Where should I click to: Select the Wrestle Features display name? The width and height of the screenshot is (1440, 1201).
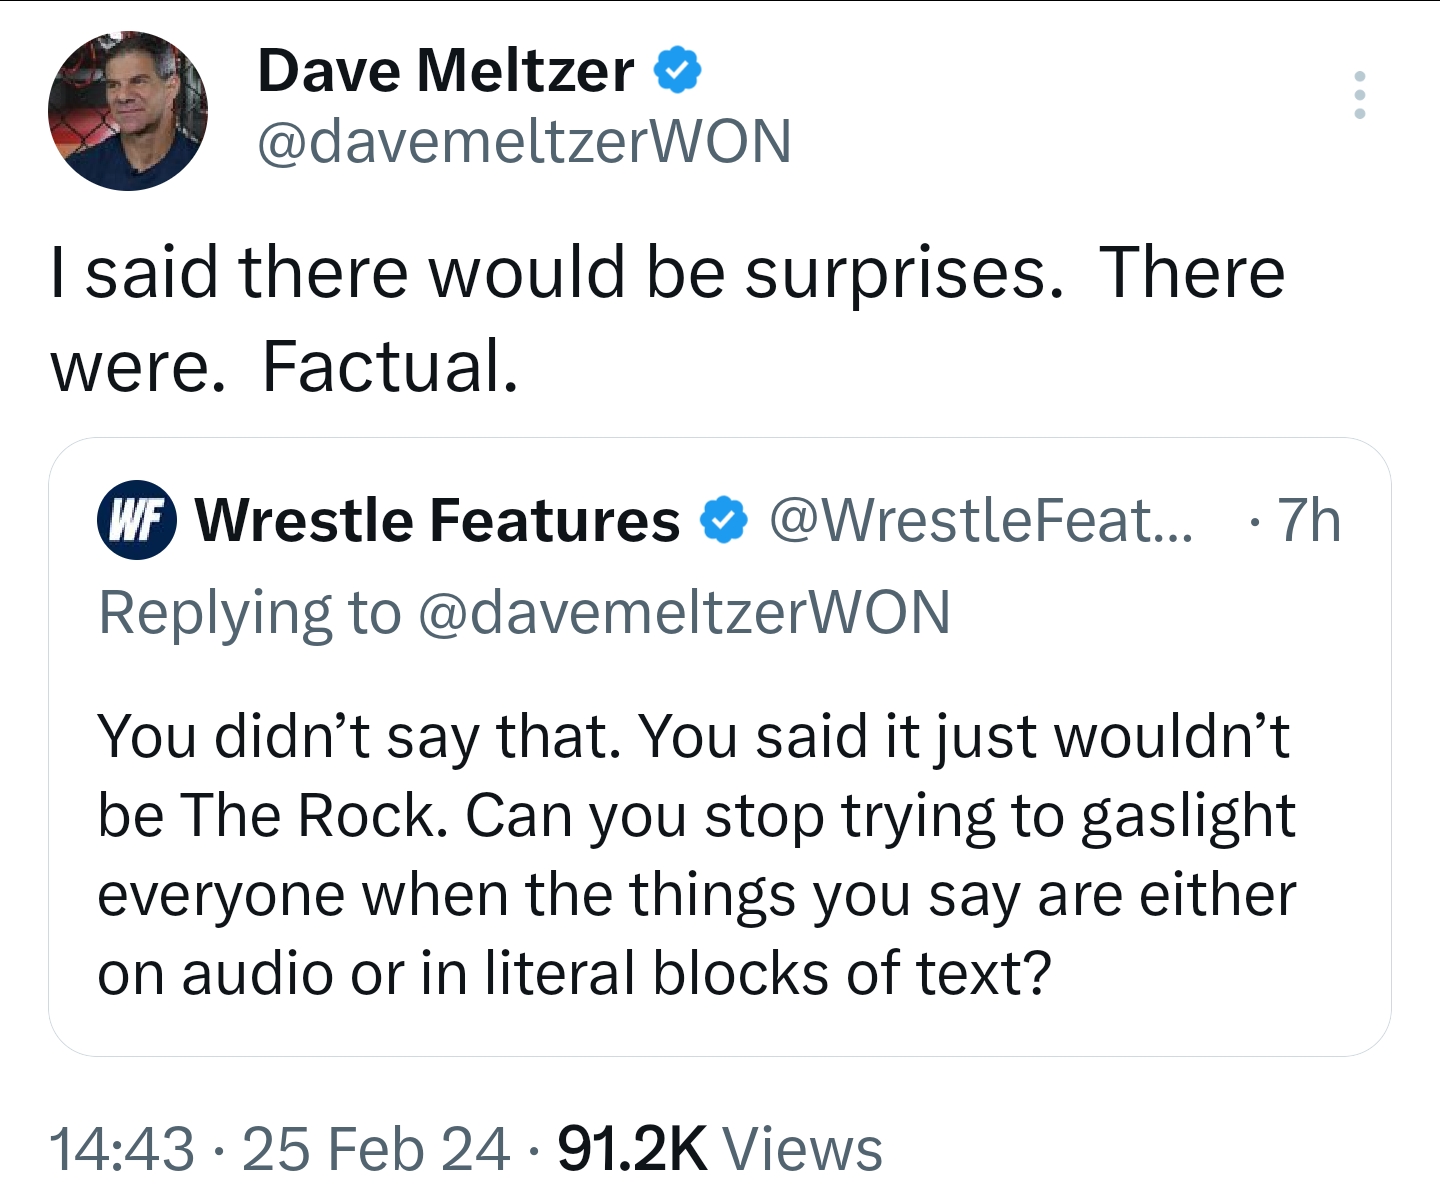[437, 520]
